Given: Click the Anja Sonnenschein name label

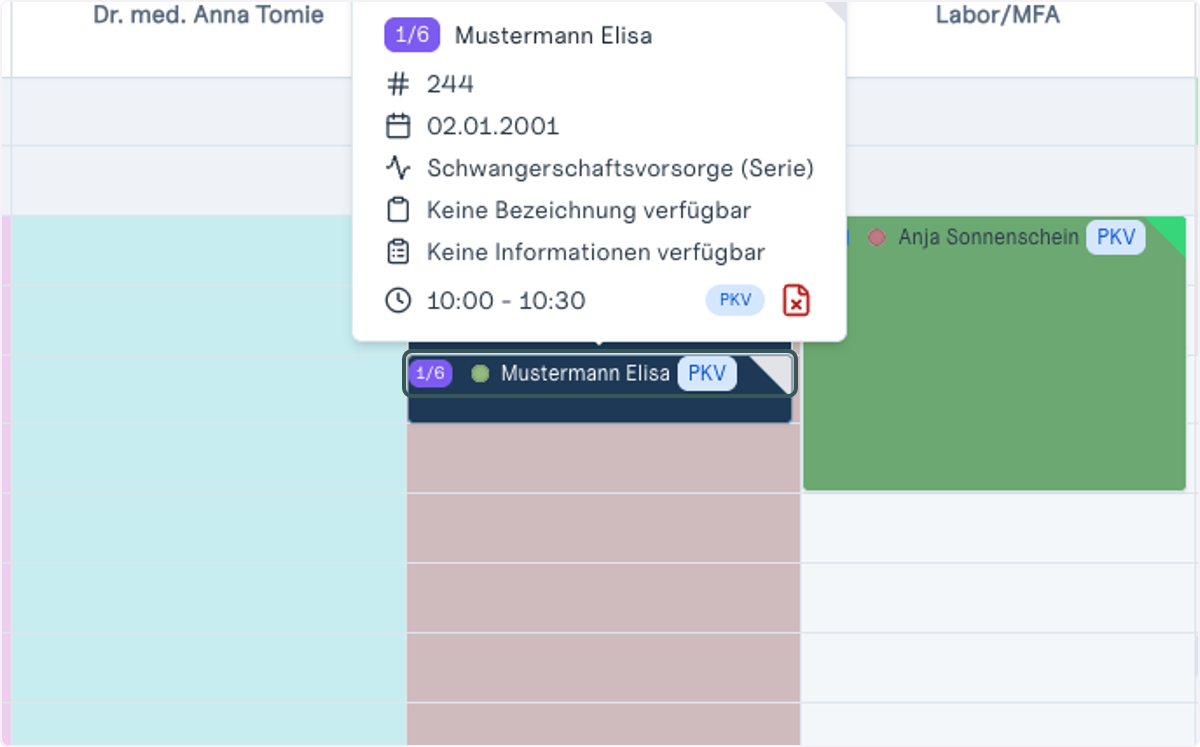Looking at the screenshot, I should coord(988,237).
